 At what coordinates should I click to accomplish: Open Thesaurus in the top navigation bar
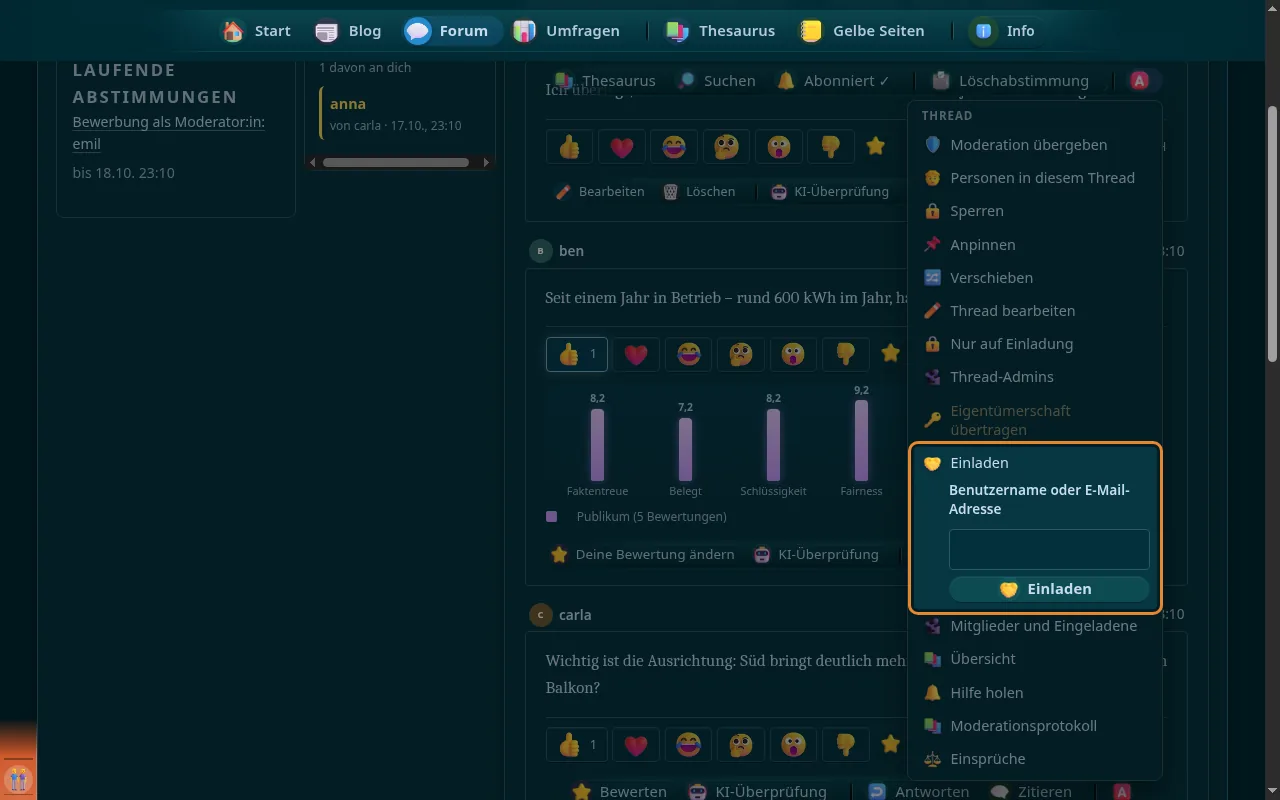click(720, 31)
